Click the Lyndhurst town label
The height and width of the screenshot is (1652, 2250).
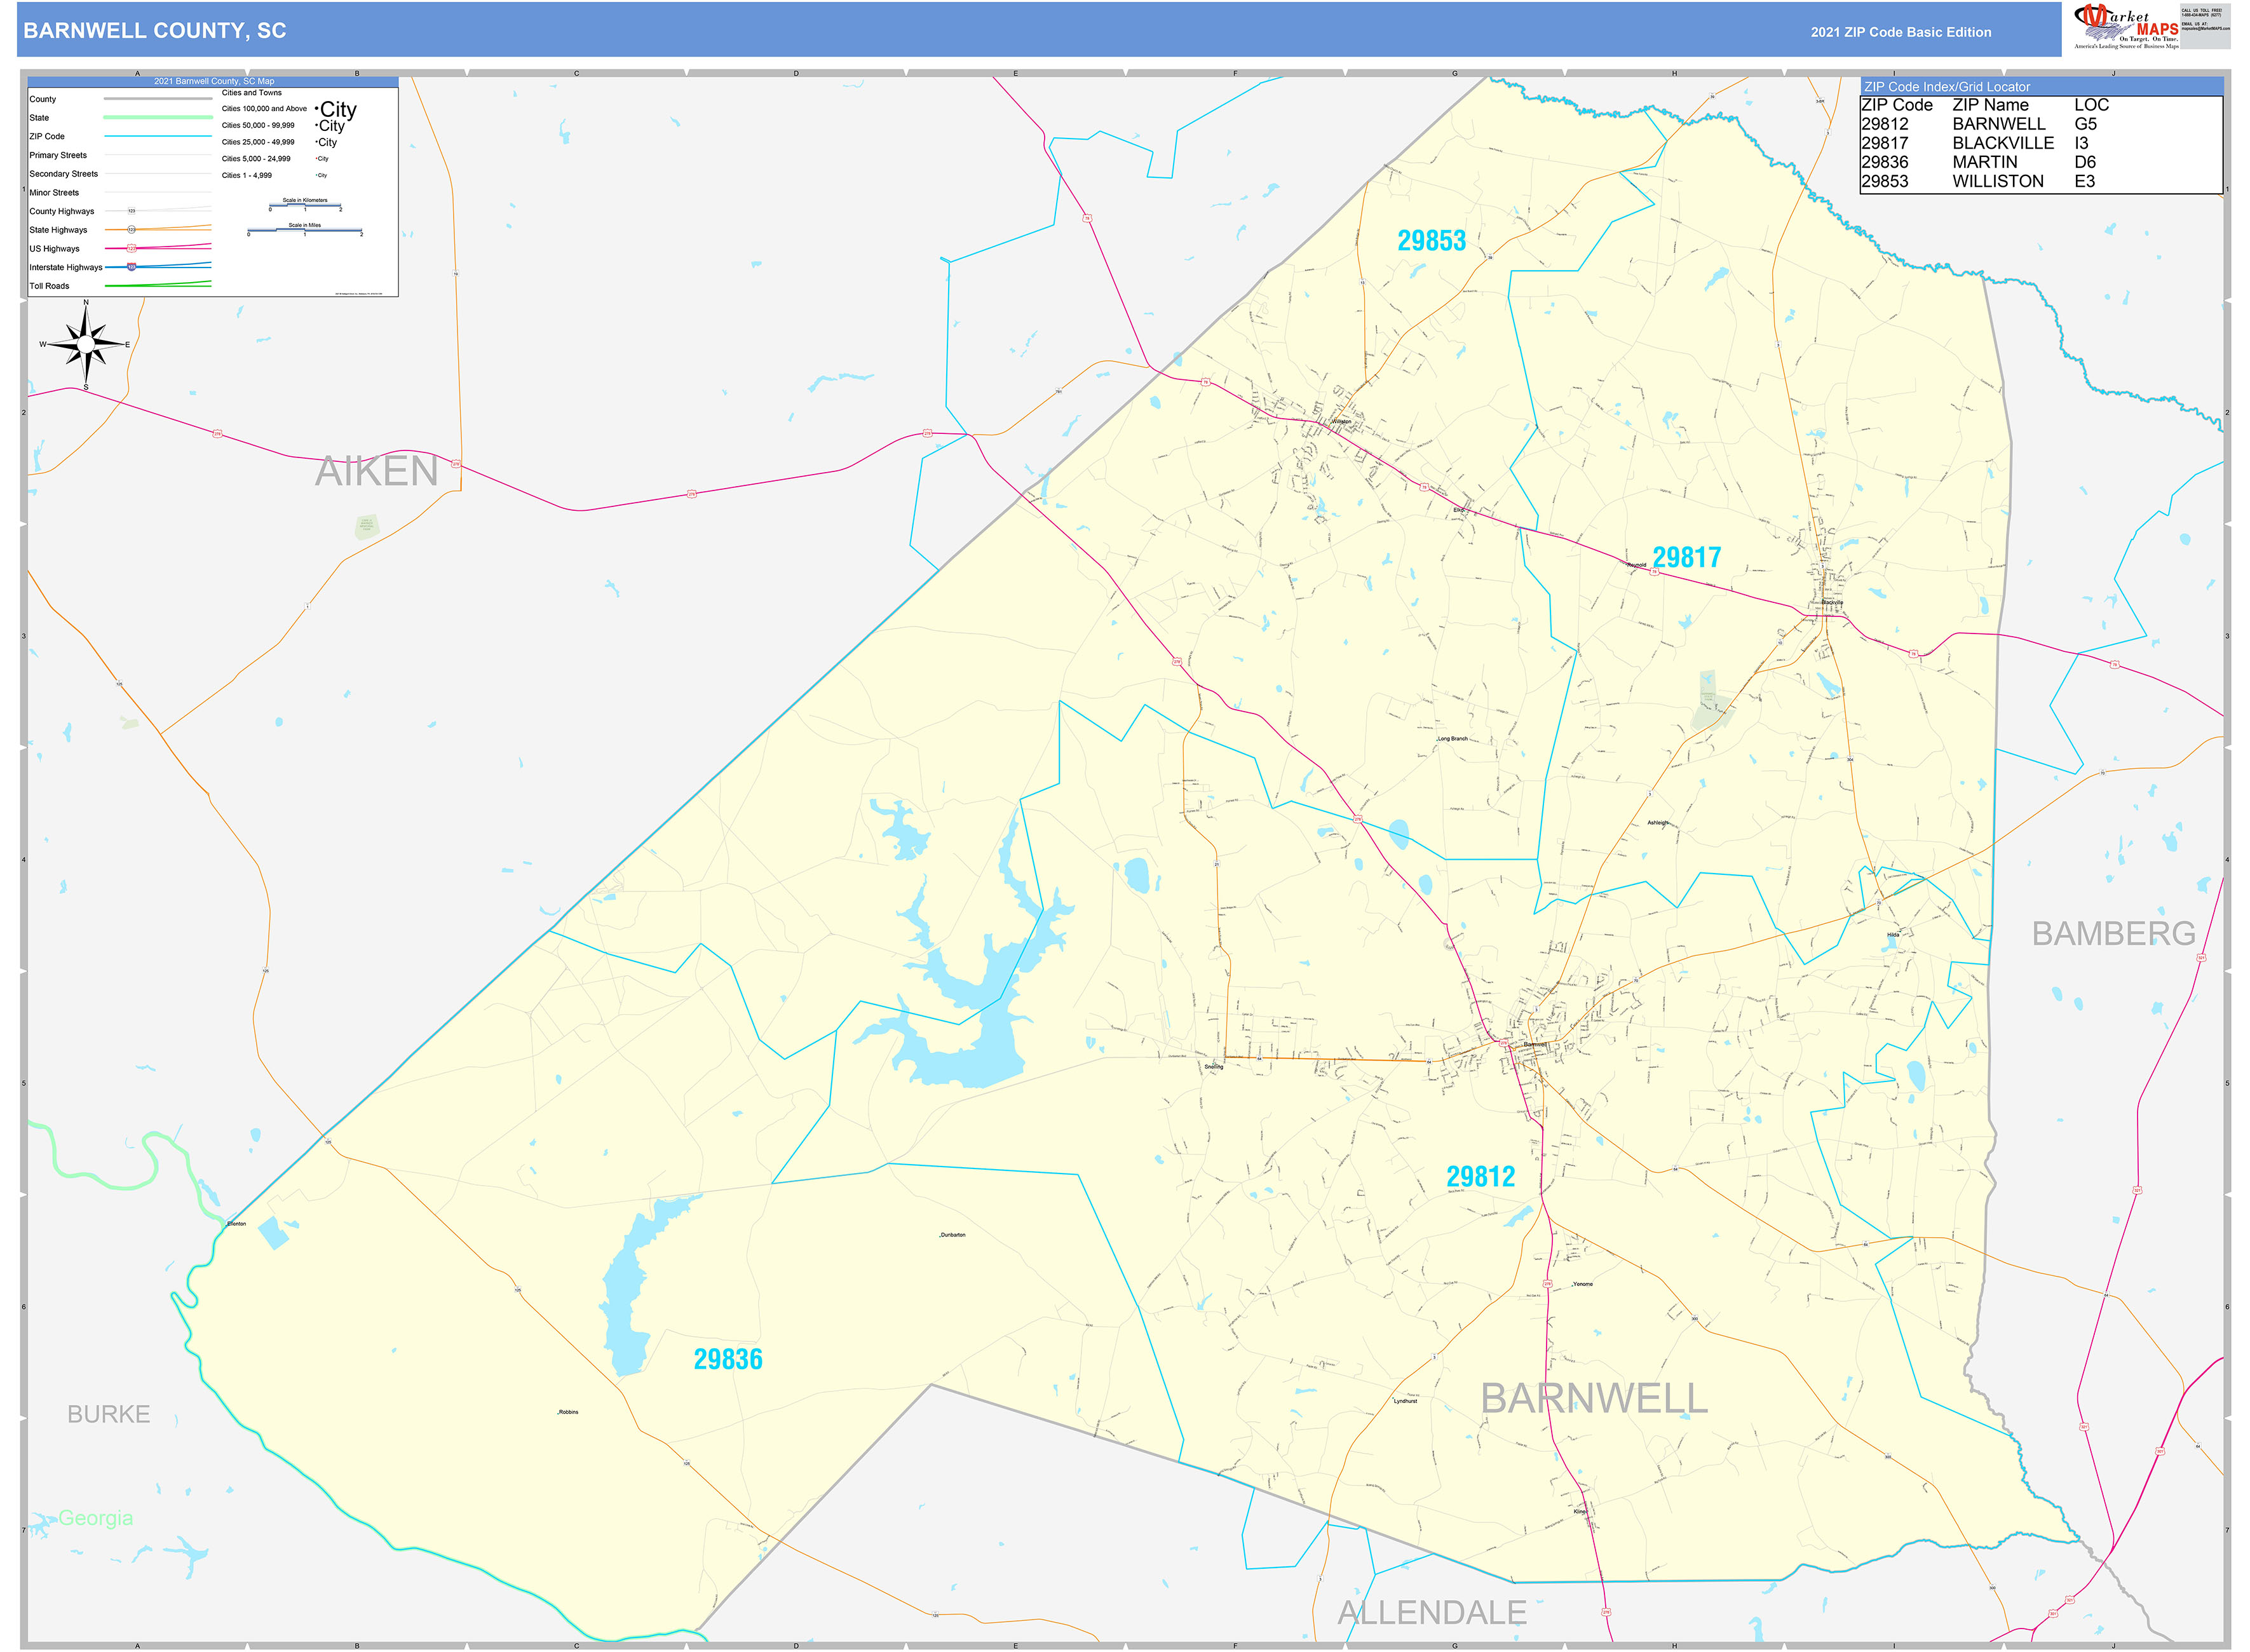[x=1404, y=1401]
